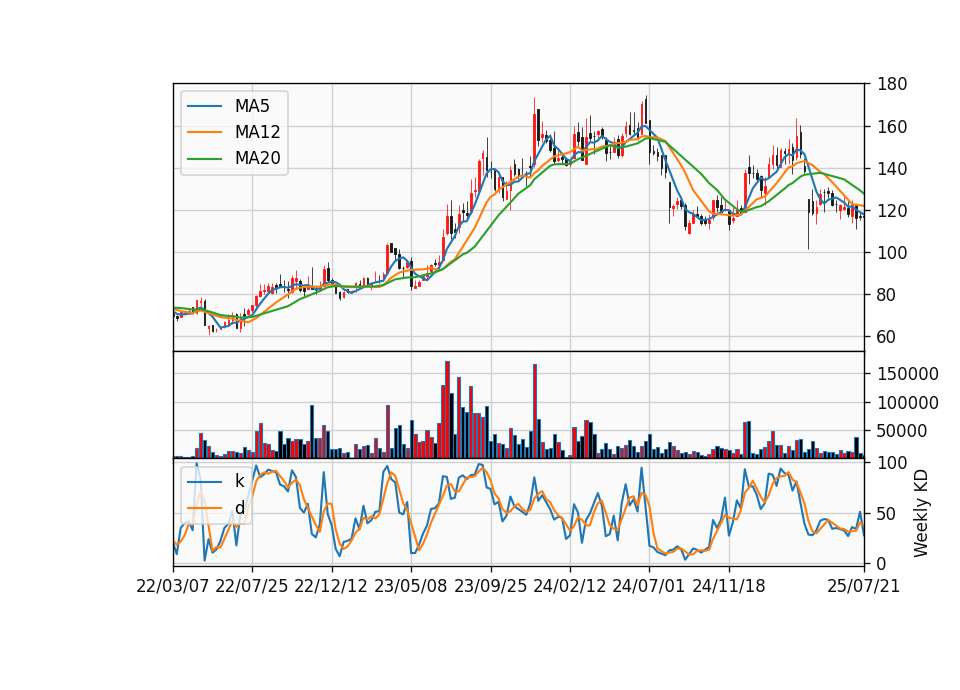960x690 pixels.
Task: Click the 80 price axis label
Action: pos(887,295)
